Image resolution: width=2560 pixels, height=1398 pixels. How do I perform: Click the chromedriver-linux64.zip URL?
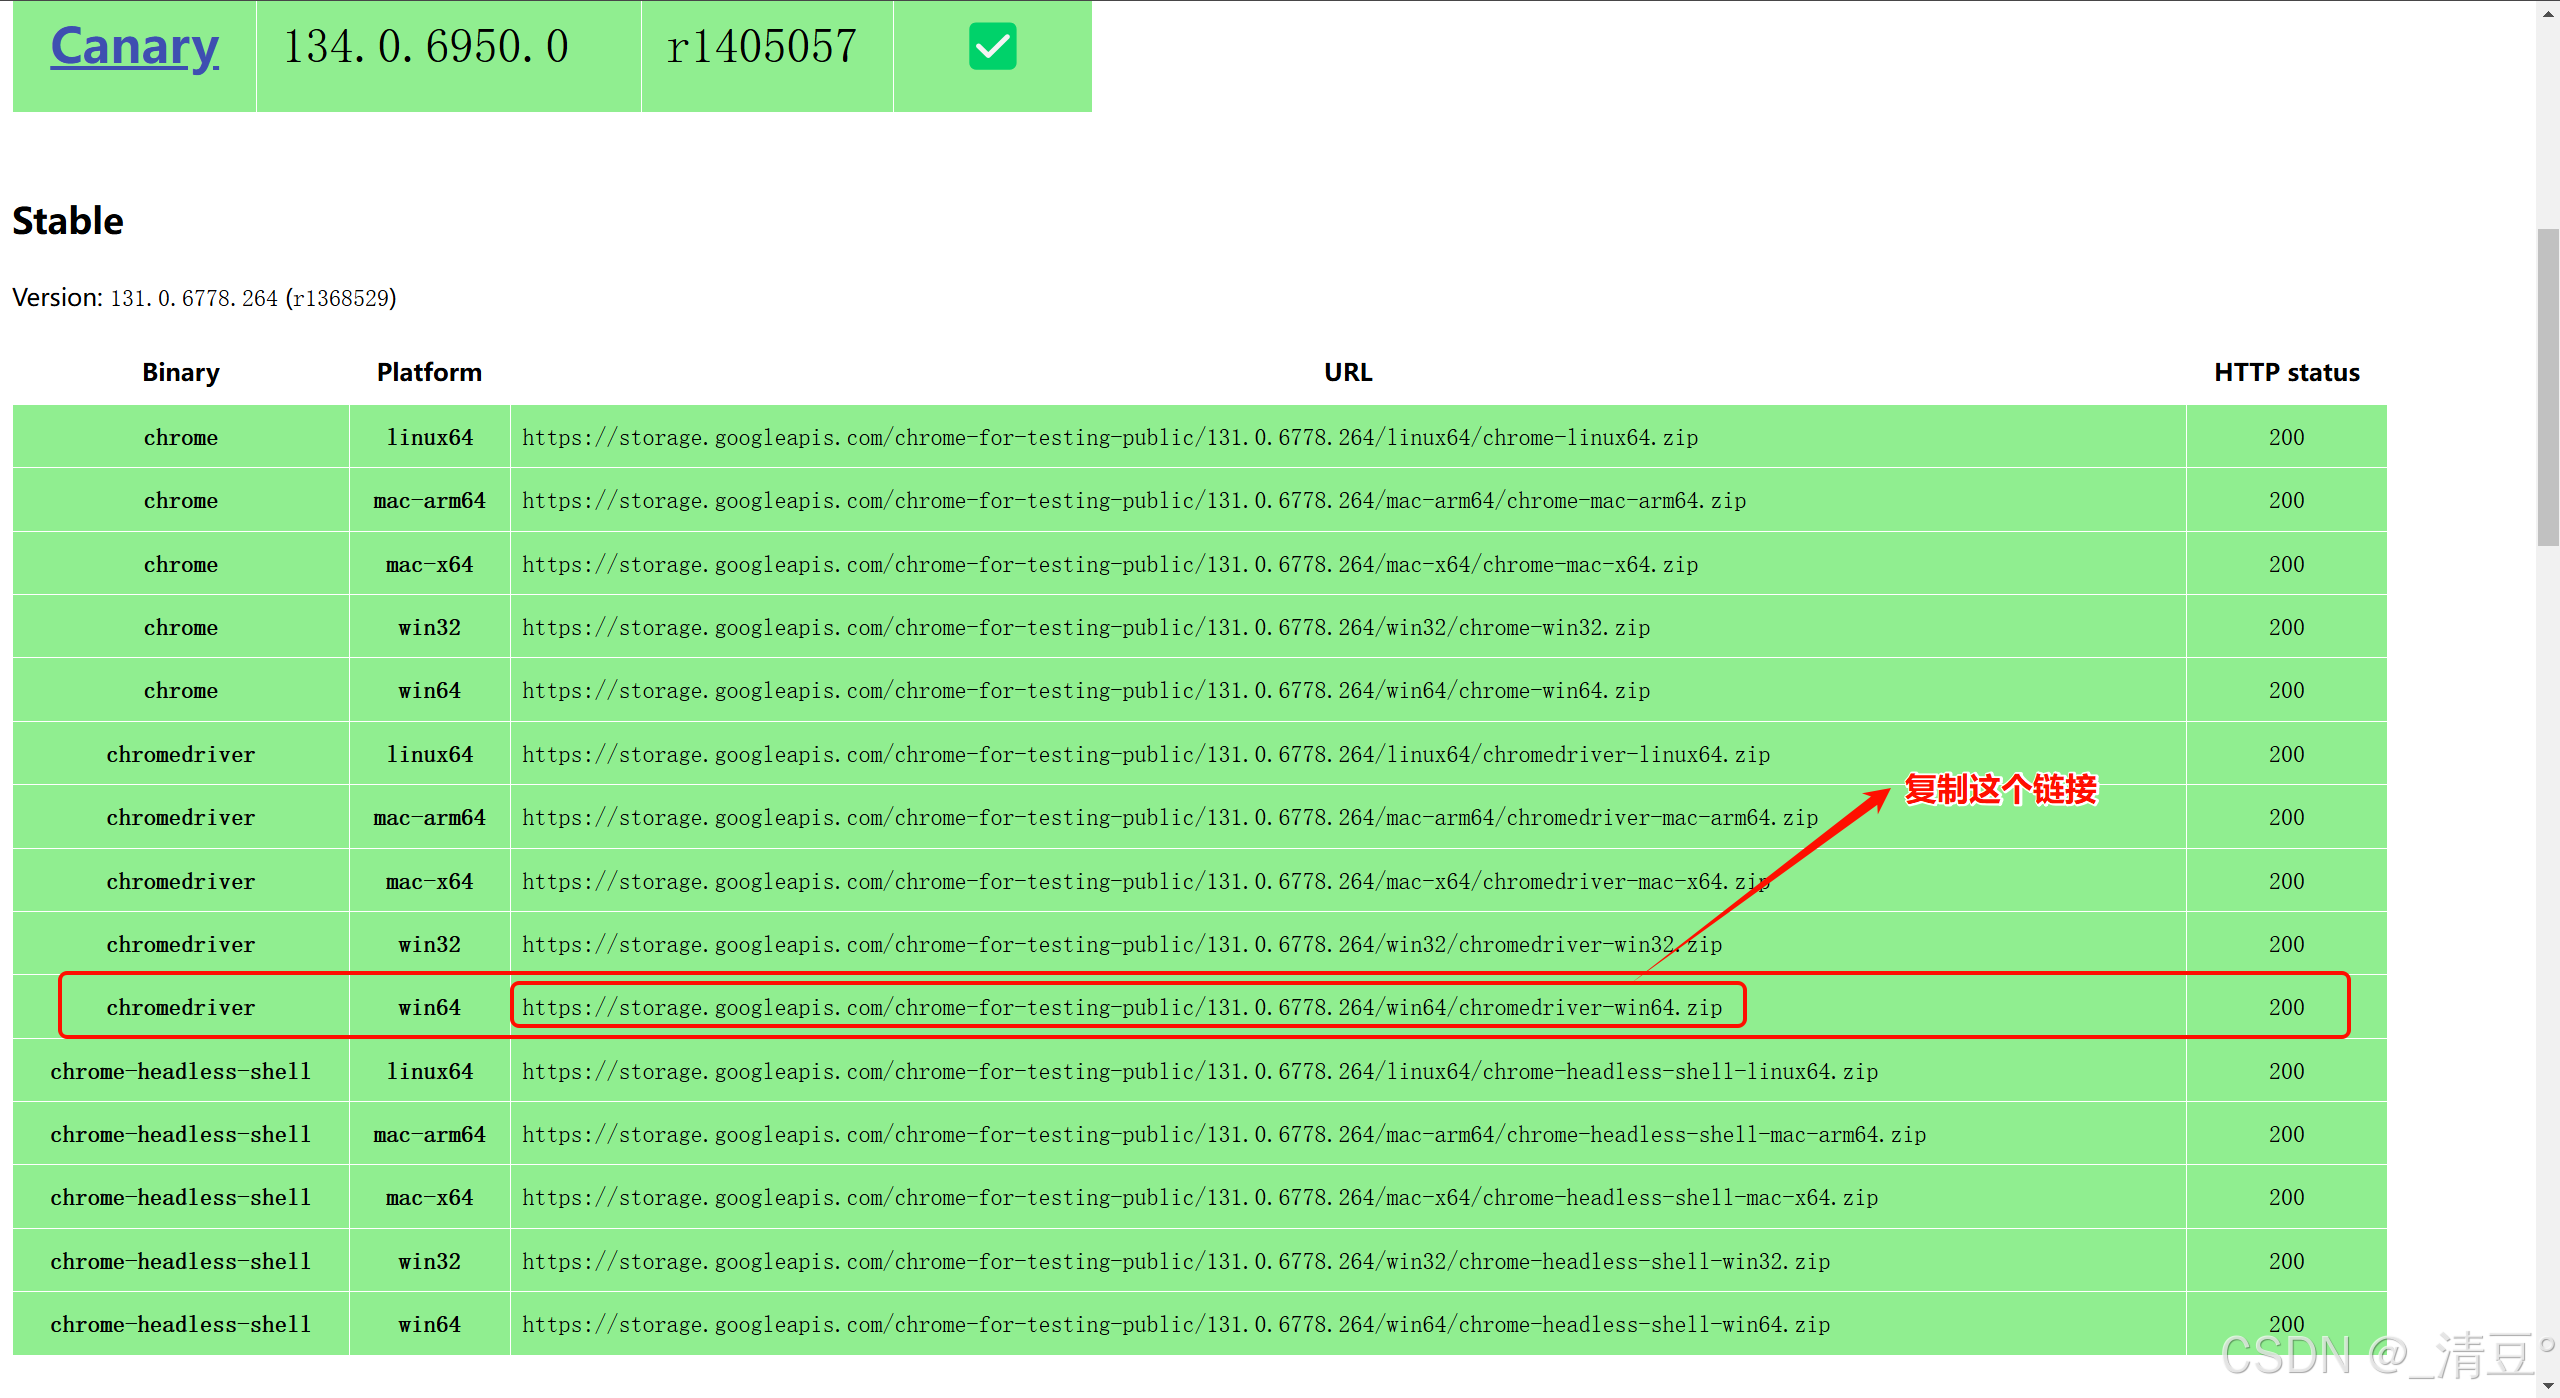pyautogui.click(x=1146, y=755)
